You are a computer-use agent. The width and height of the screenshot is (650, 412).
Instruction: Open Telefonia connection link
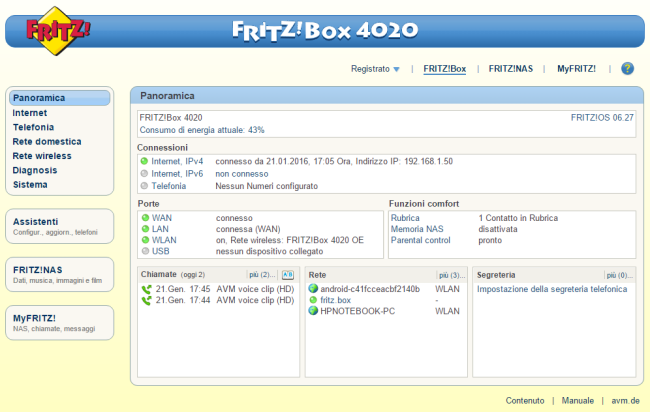168,186
